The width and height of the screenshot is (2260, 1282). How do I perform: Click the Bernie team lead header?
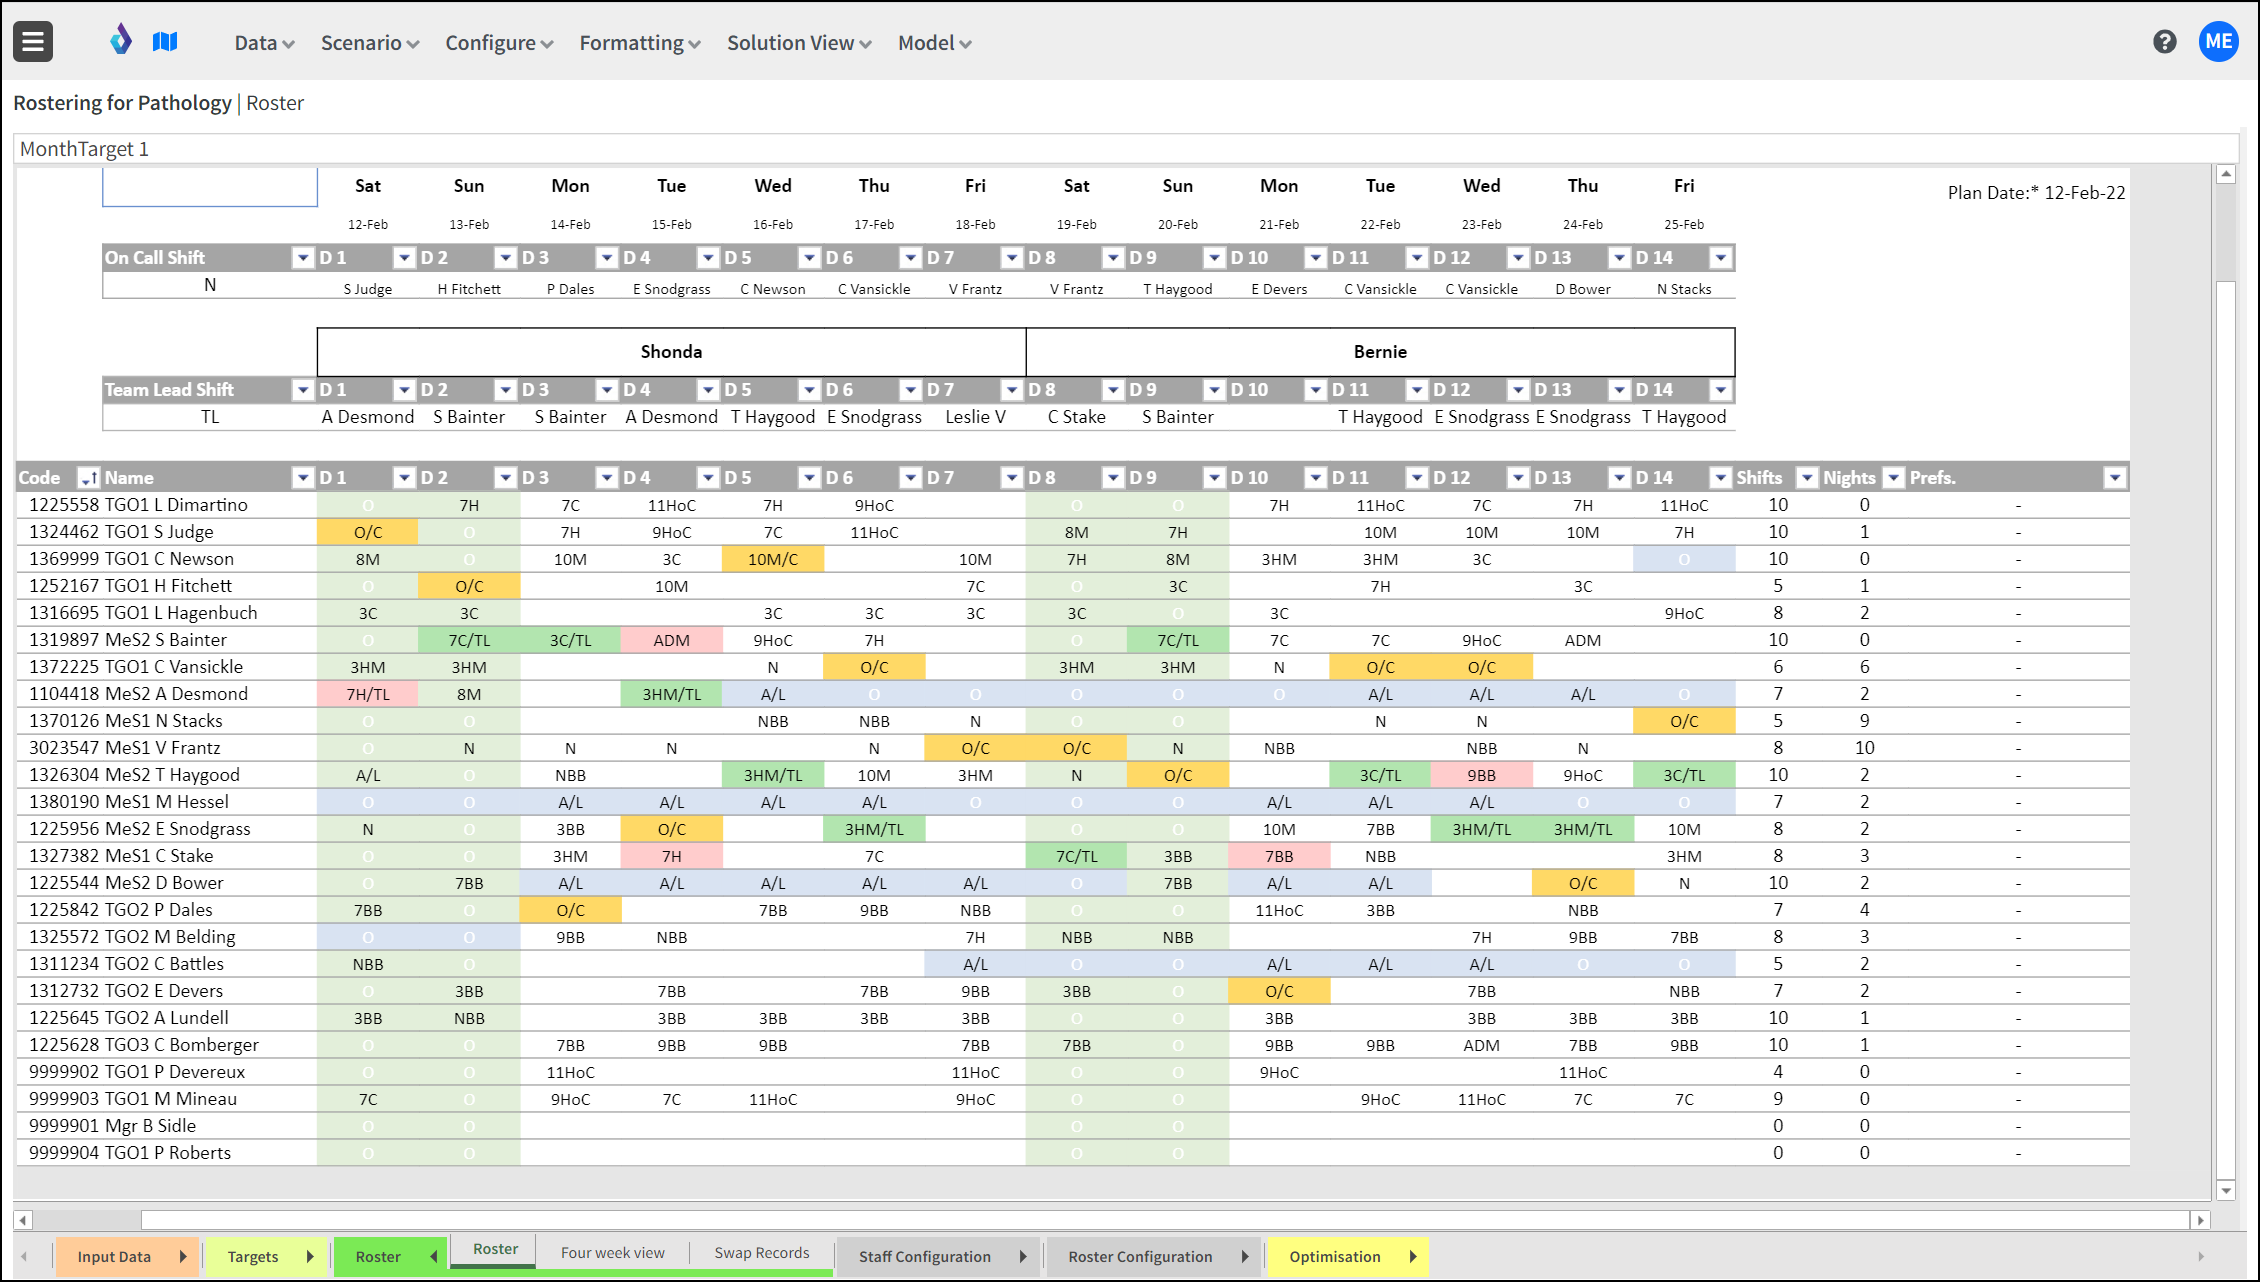pos(1380,352)
